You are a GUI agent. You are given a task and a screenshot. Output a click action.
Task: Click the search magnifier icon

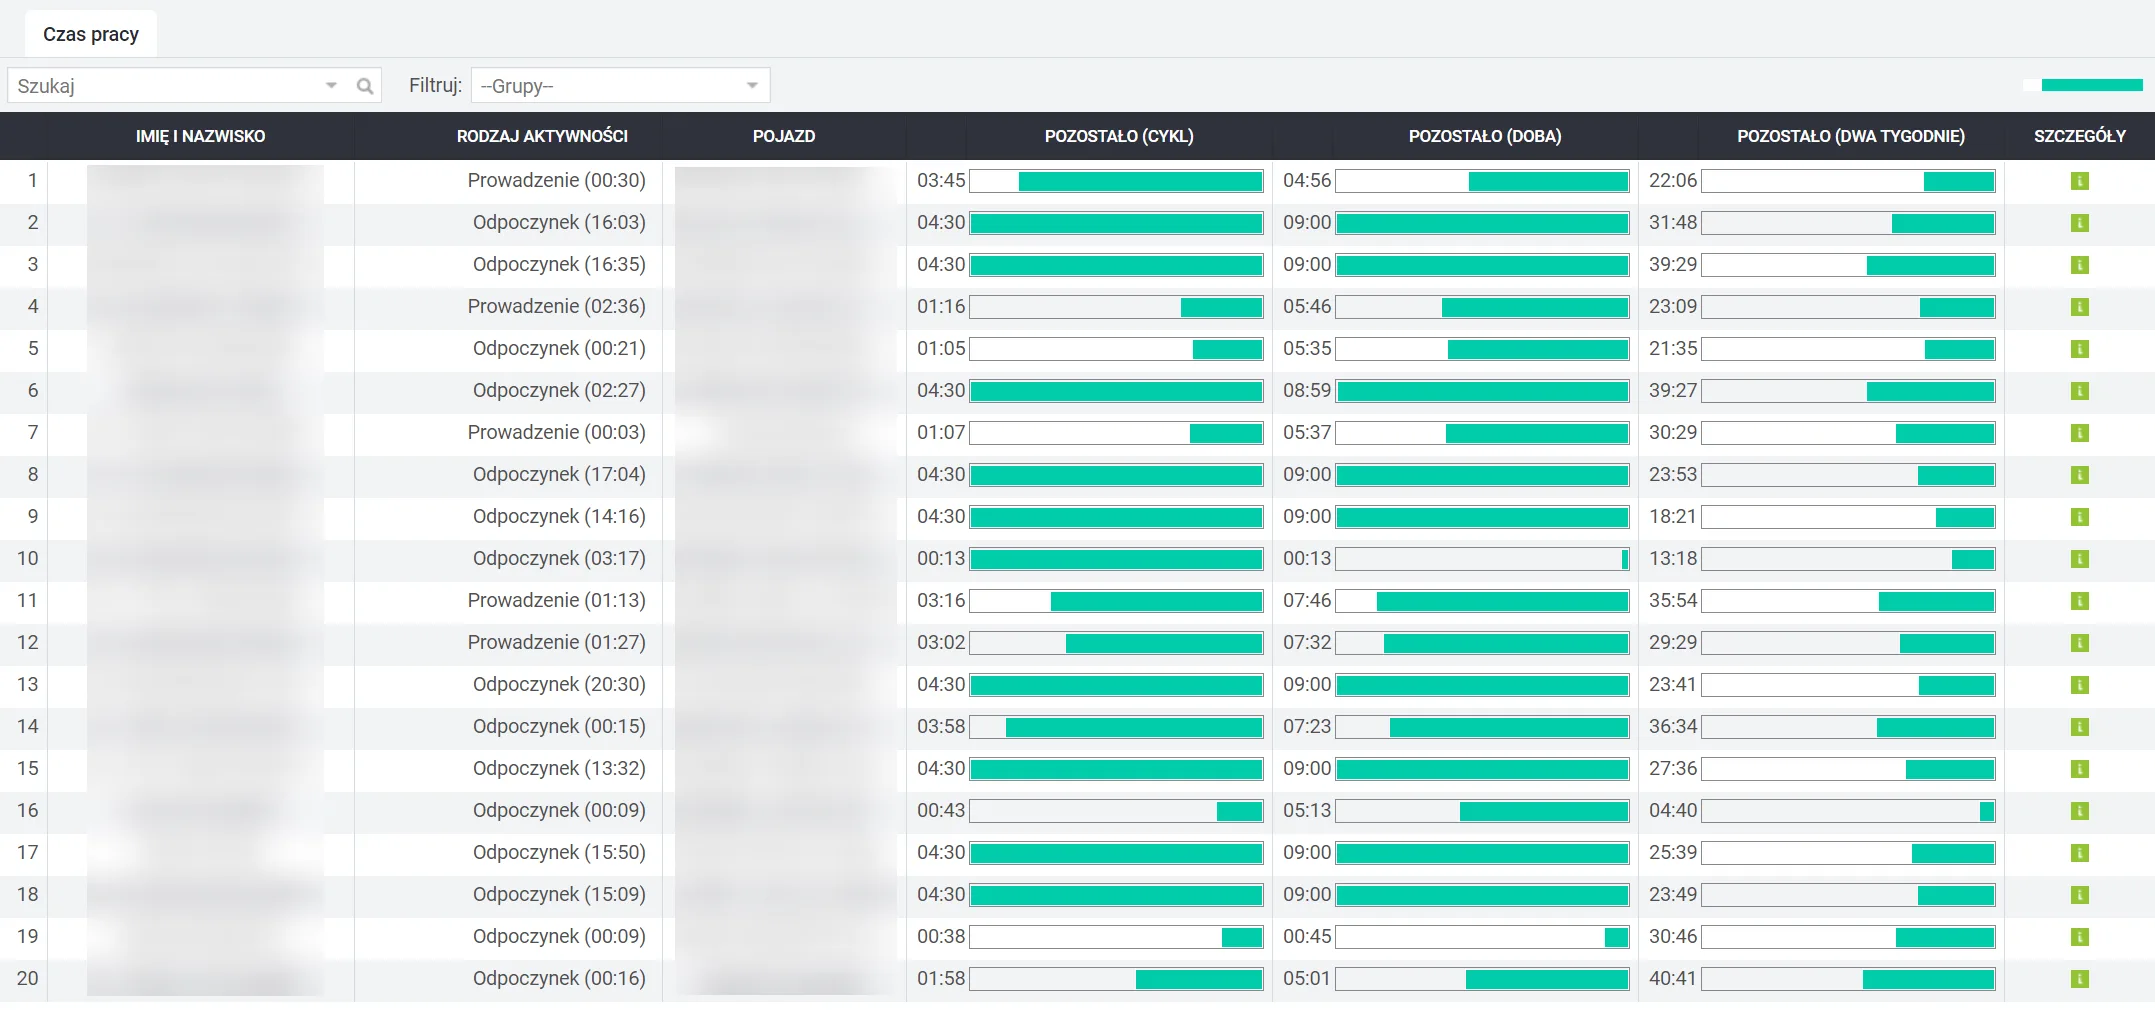click(365, 86)
